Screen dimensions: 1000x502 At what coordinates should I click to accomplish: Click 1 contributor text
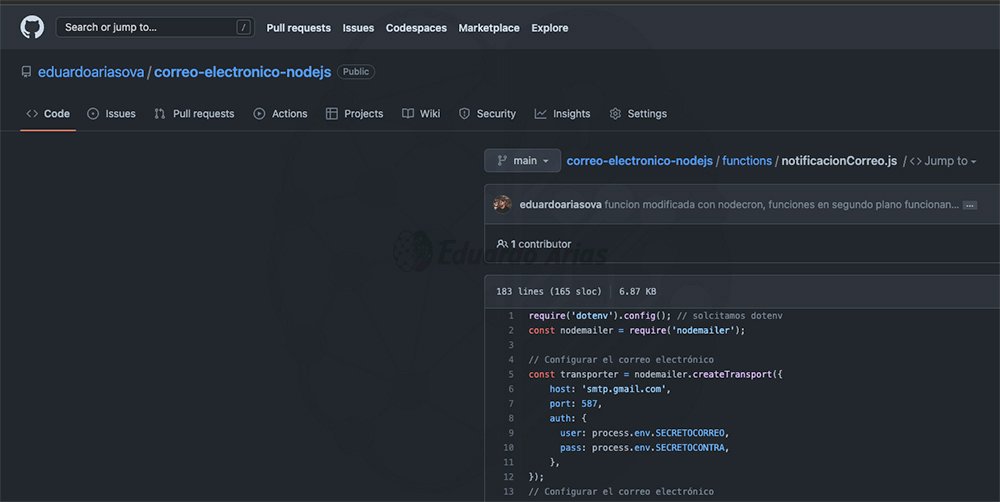(x=541, y=244)
